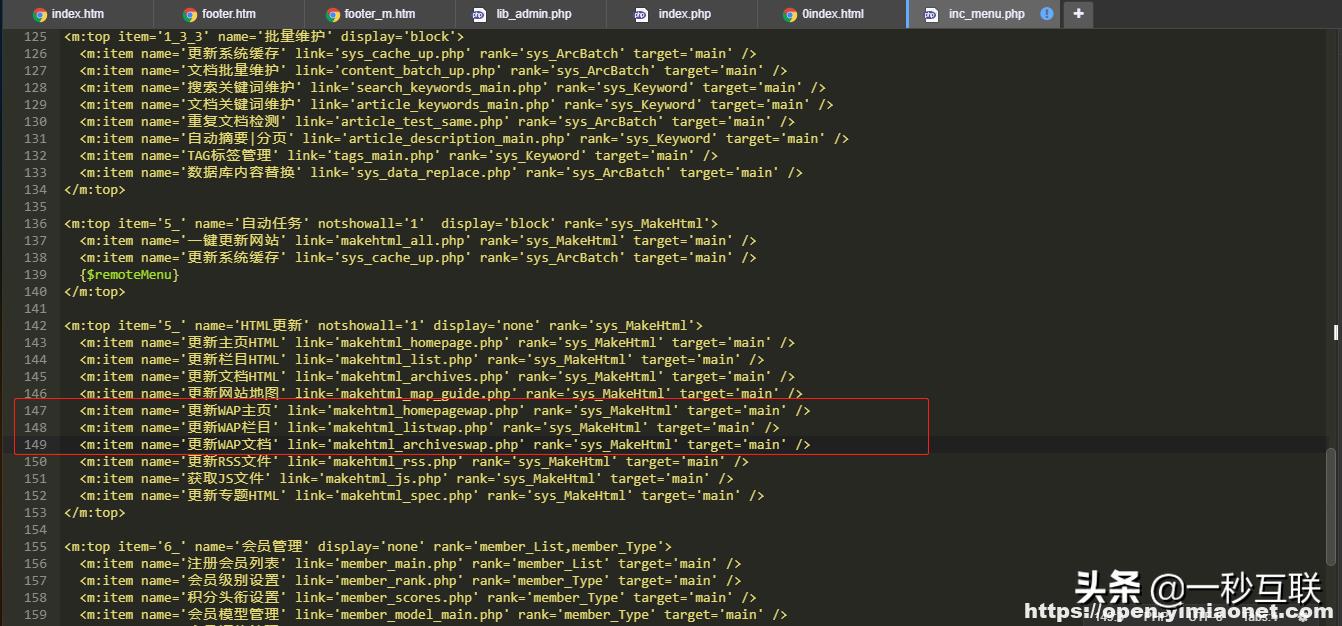
Task: Click the 'makehtml_listwap.php' code line
Action: tap(429, 427)
